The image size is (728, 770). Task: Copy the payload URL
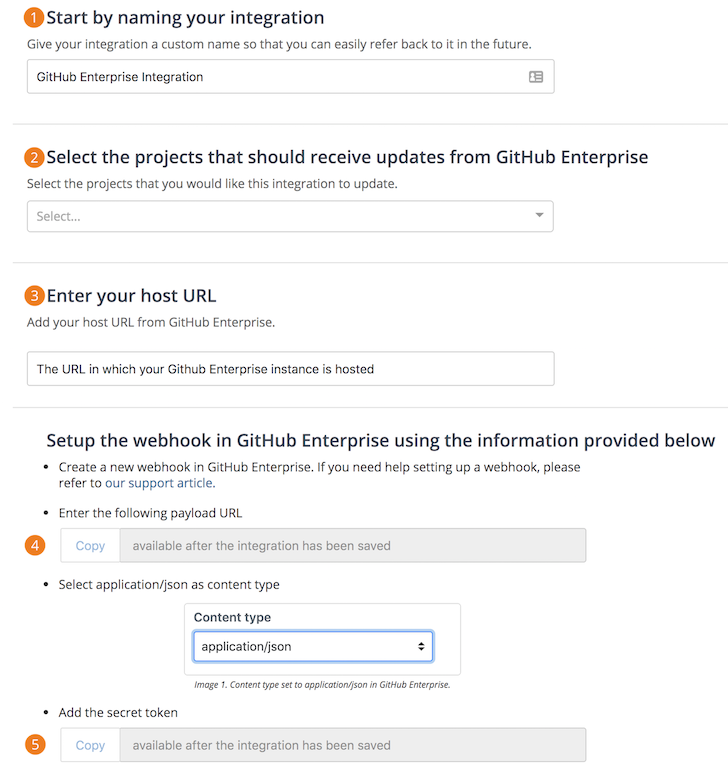[90, 546]
